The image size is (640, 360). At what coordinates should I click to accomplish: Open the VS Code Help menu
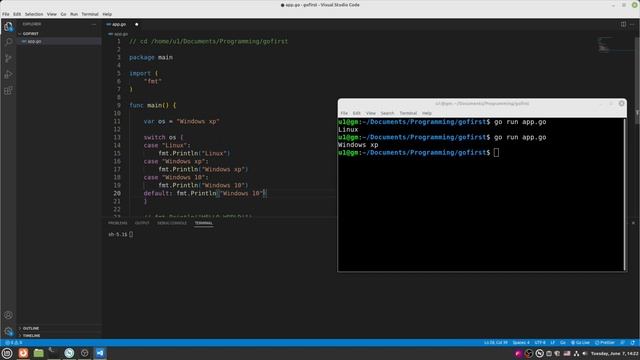coord(107,14)
